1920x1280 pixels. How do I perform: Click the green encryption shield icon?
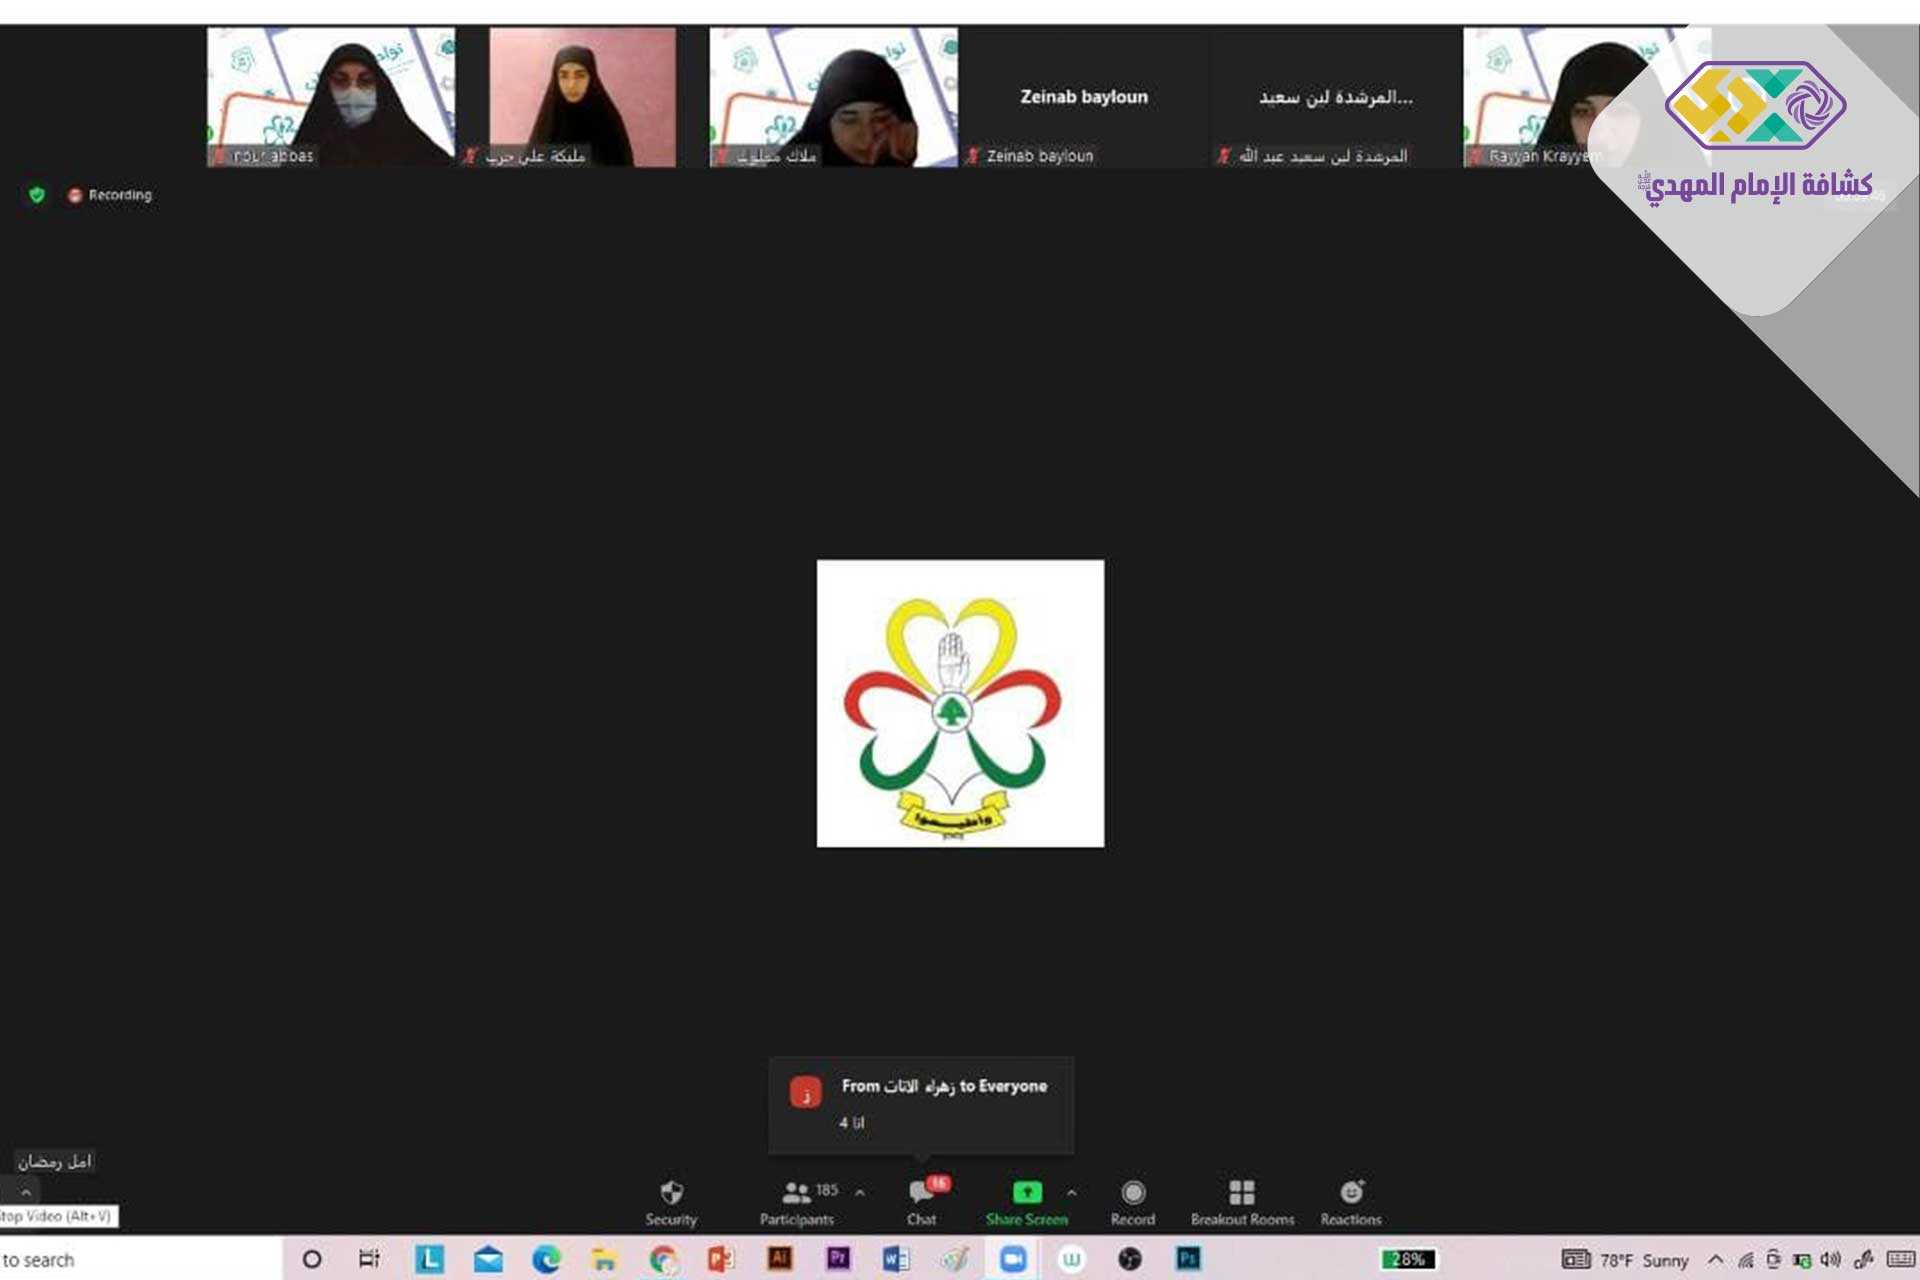point(37,195)
